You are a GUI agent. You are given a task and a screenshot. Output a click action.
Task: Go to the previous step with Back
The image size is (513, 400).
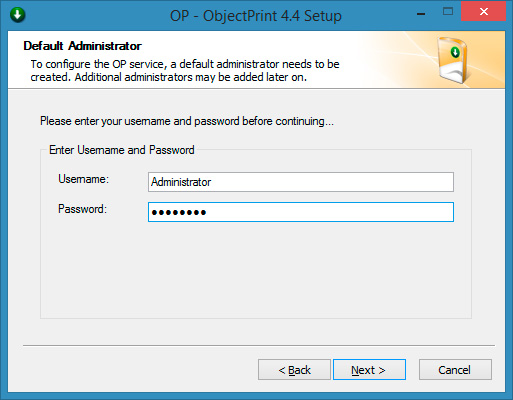(x=294, y=370)
